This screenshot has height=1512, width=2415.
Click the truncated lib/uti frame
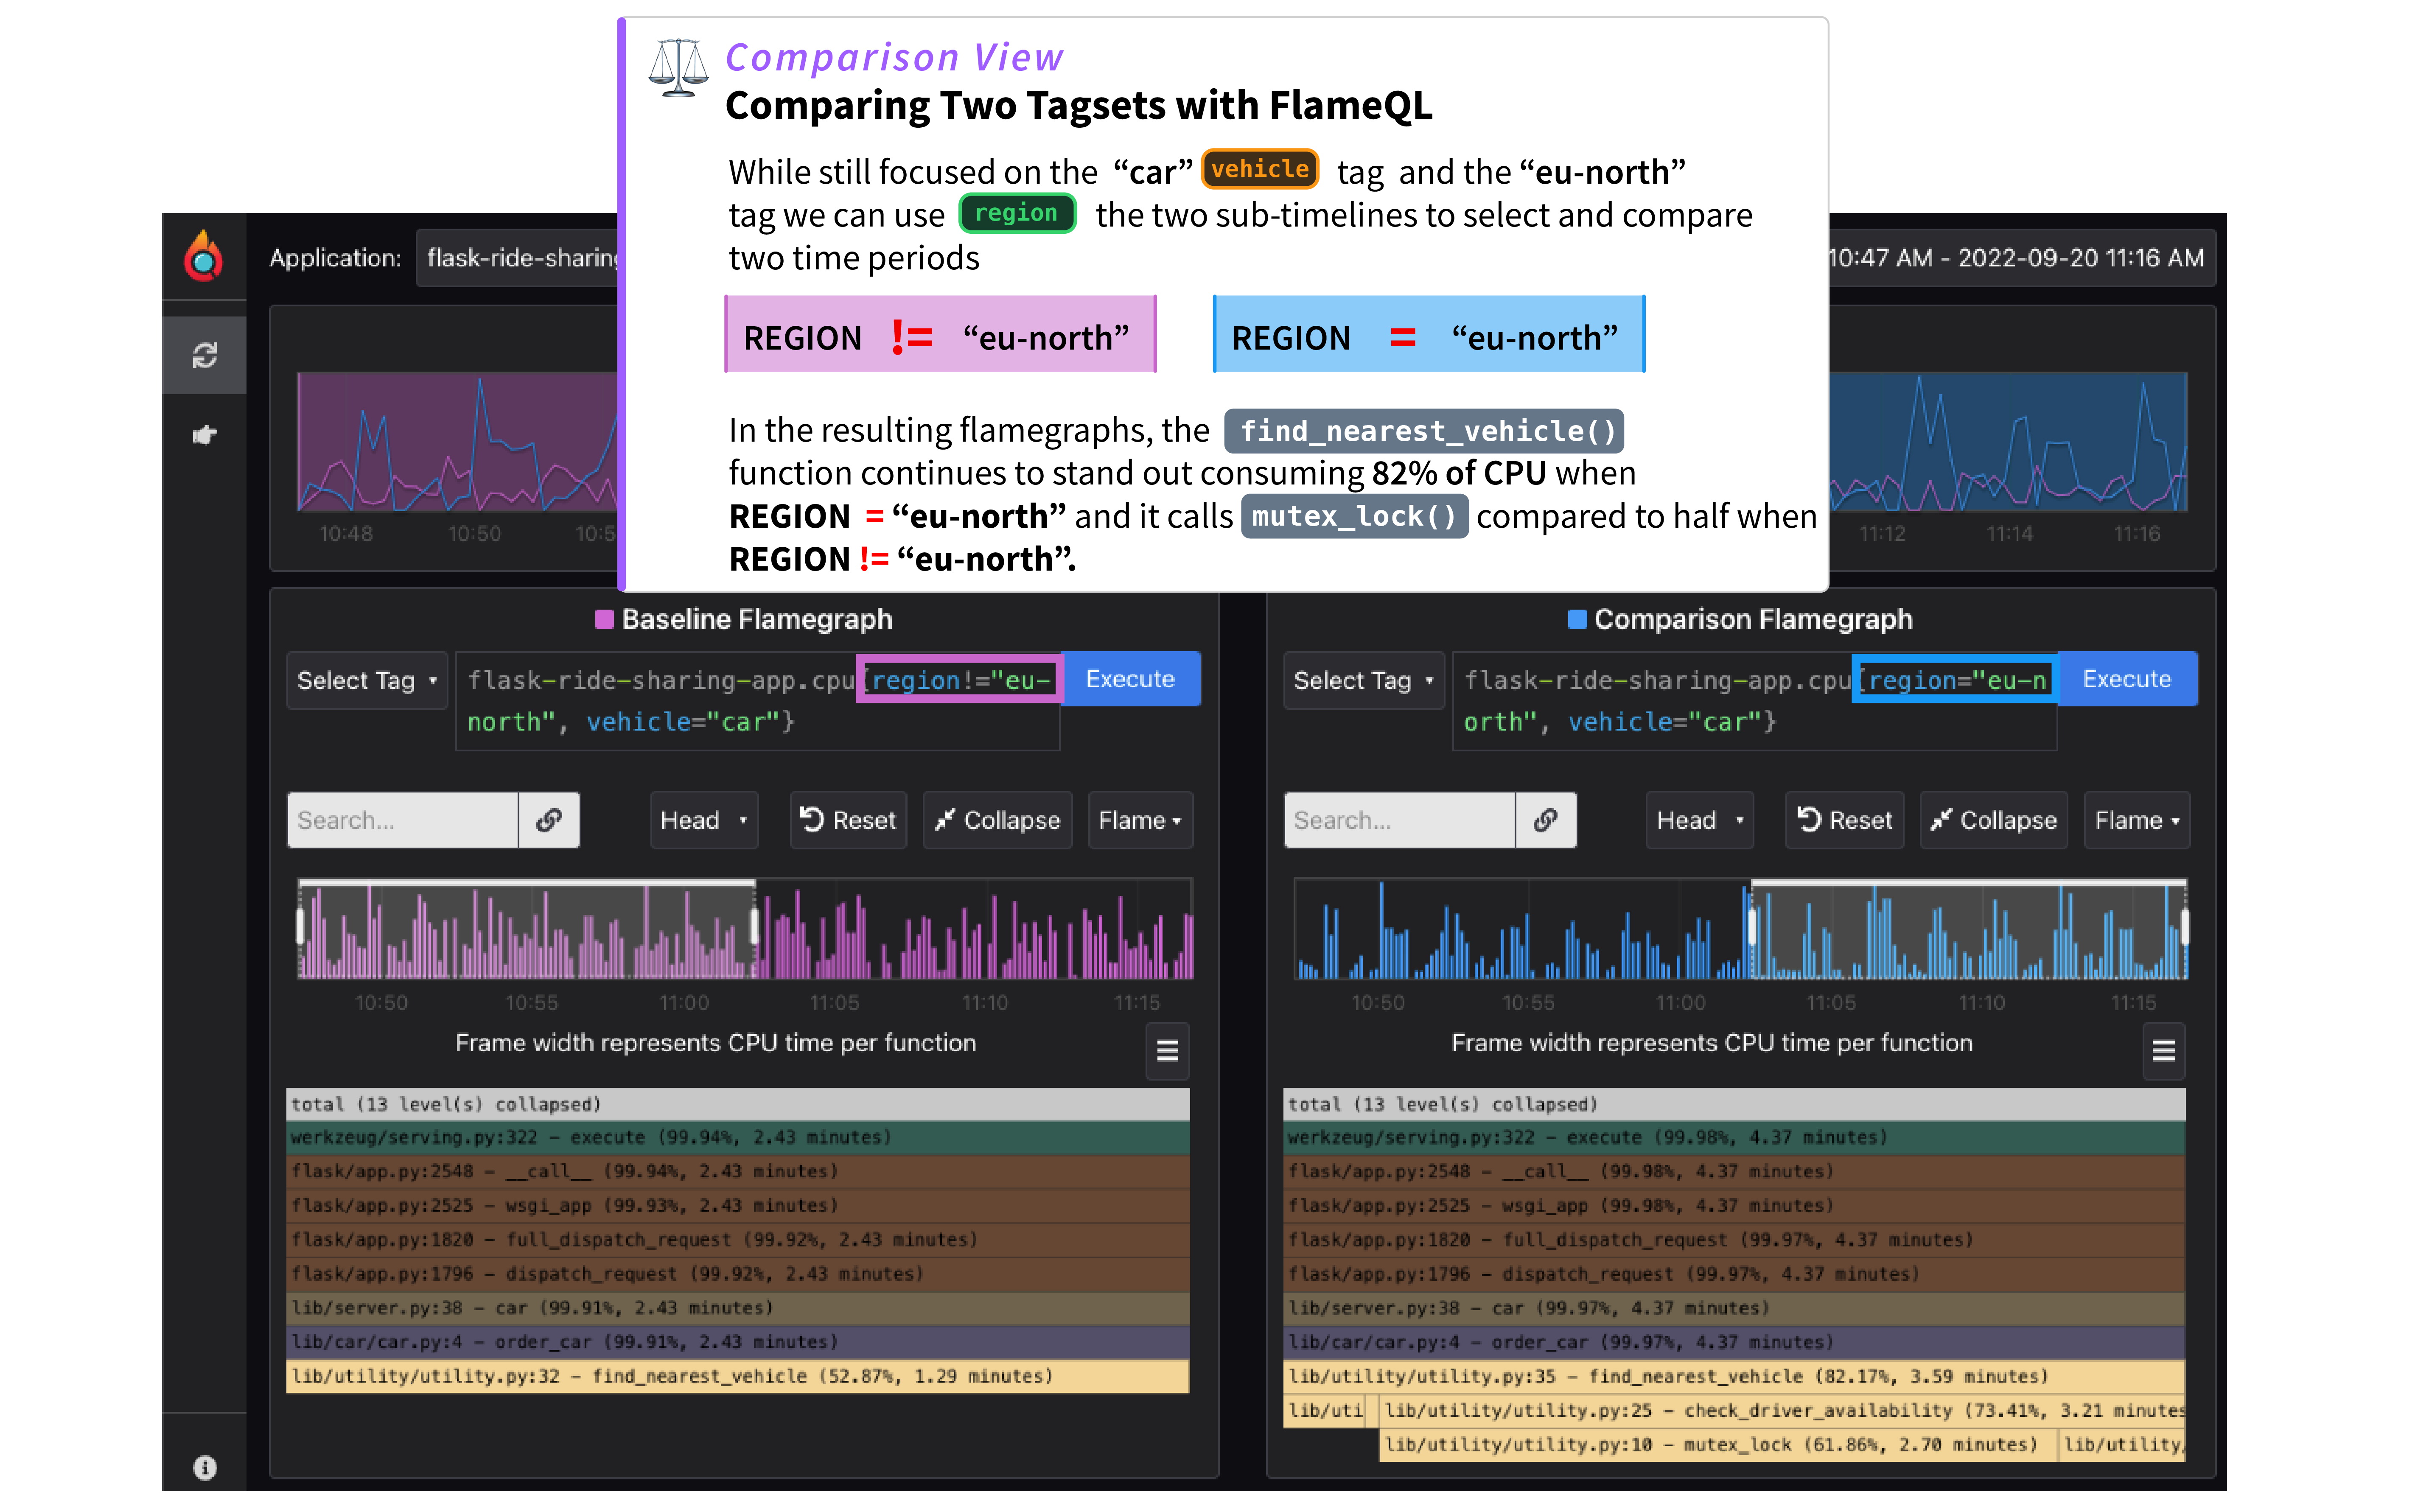(x=1325, y=1411)
